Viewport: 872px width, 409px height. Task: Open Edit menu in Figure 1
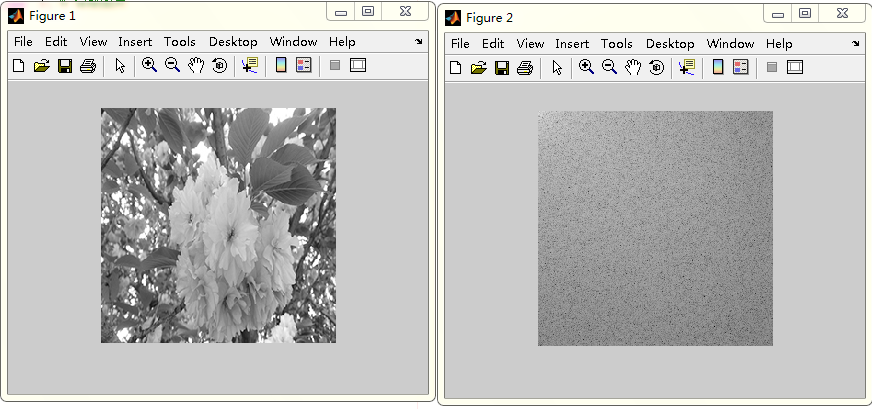pos(56,42)
